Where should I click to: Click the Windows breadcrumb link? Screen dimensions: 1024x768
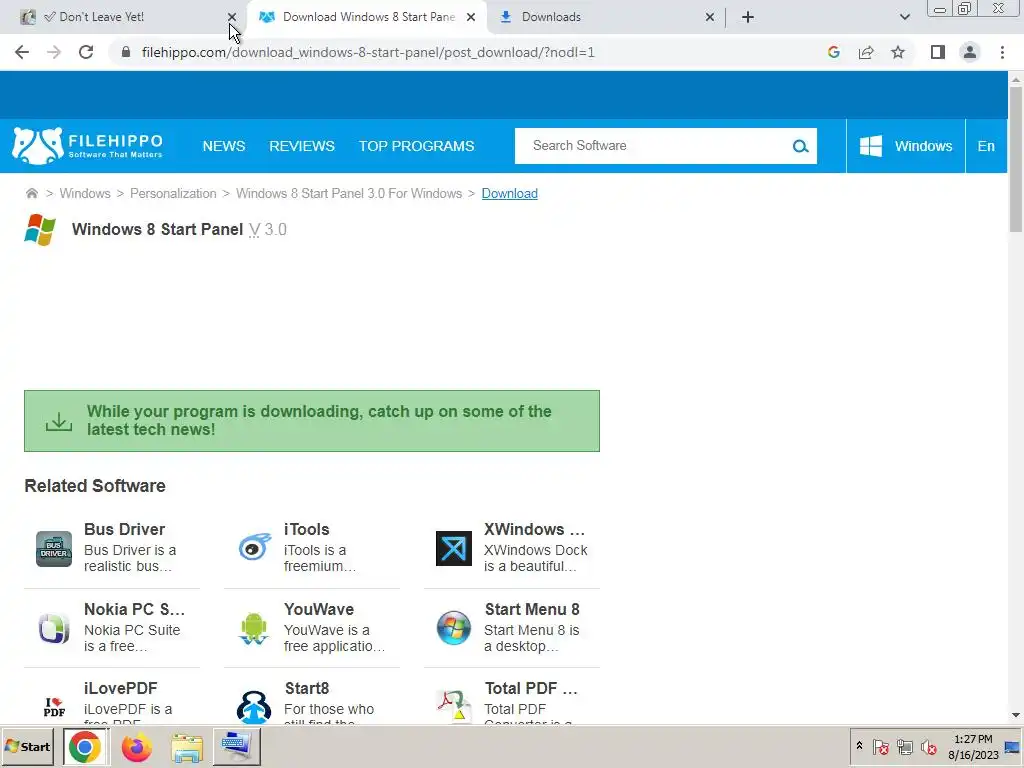coord(85,193)
